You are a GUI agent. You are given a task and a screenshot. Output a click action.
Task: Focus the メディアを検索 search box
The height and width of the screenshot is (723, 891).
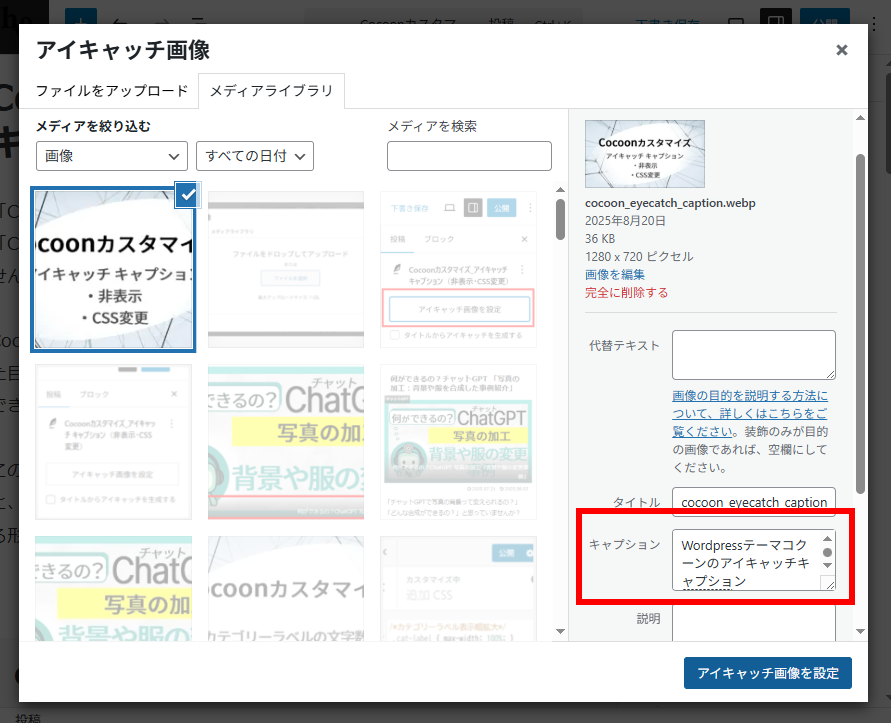tap(469, 156)
